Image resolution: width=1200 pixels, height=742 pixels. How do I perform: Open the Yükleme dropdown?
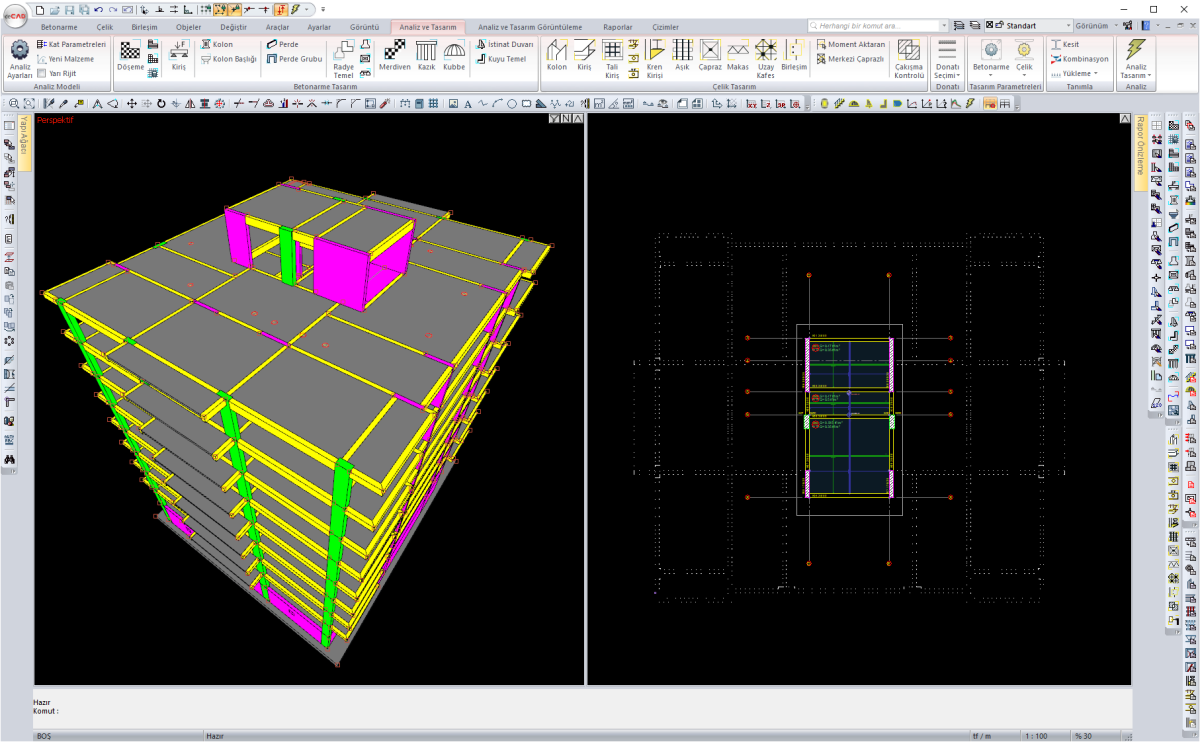[1078, 73]
